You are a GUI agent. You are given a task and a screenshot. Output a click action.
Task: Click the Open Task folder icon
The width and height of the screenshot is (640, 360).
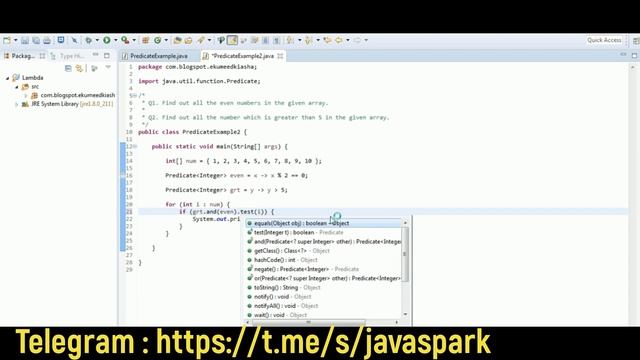coord(188,40)
